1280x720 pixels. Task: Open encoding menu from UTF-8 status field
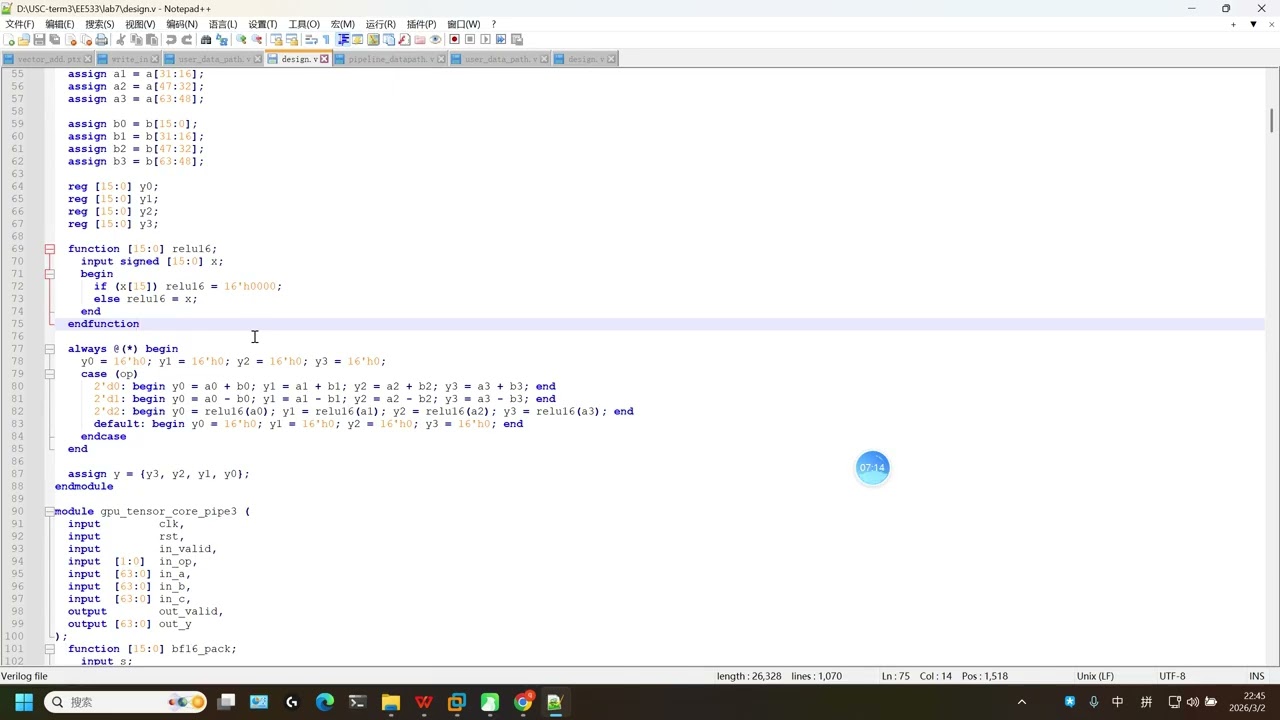click(1172, 676)
